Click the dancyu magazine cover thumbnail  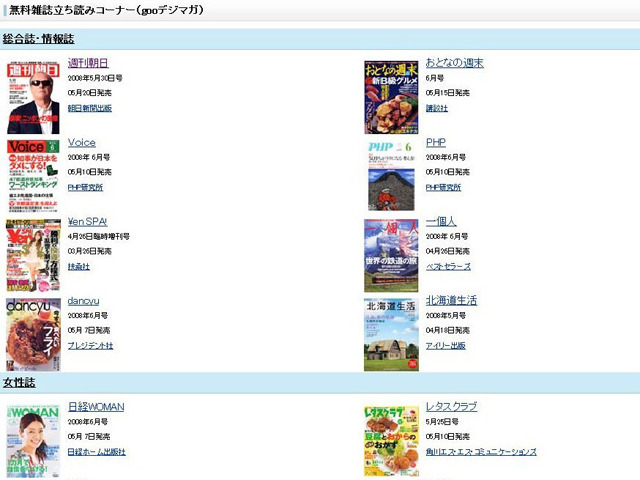pyautogui.click(x=33, y=334)
